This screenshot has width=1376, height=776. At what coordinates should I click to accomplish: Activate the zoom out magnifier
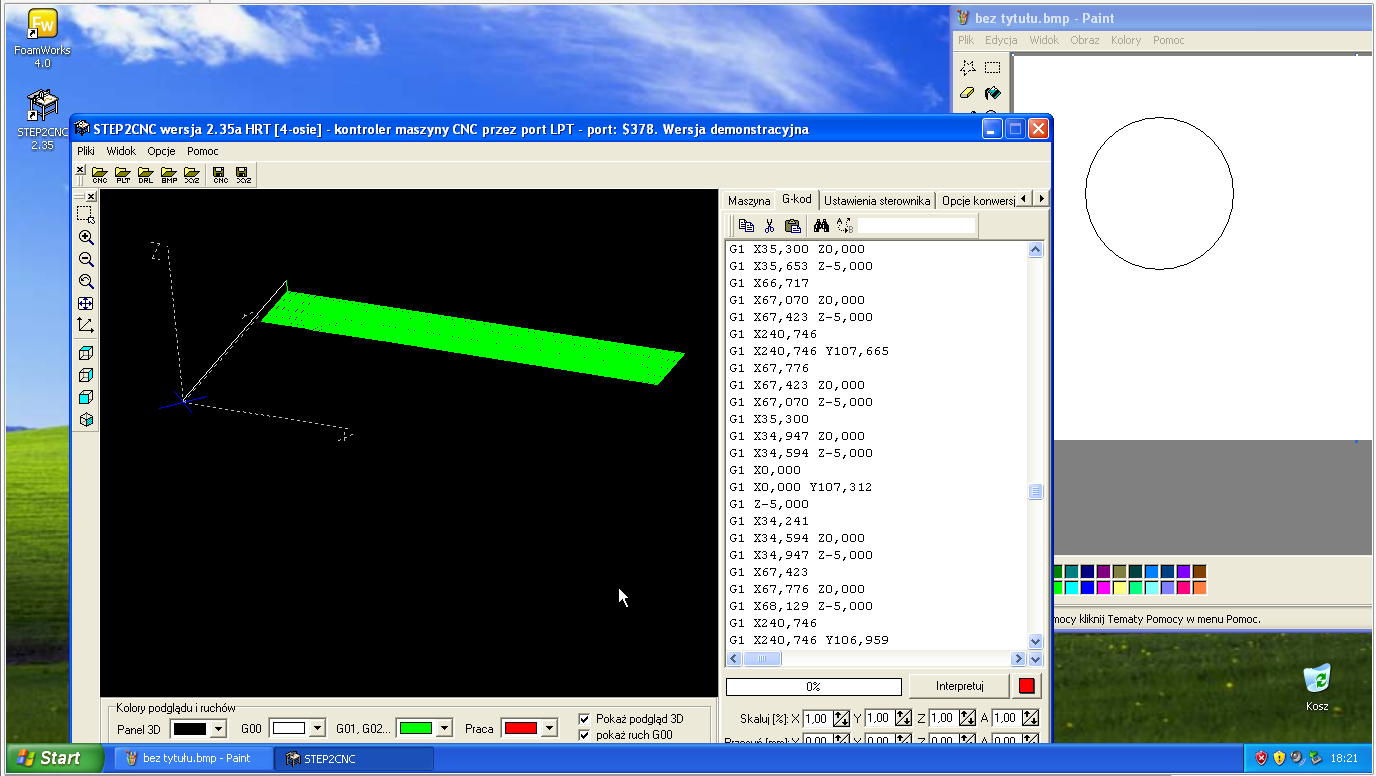pyautogui.click(x=86, y=259)
